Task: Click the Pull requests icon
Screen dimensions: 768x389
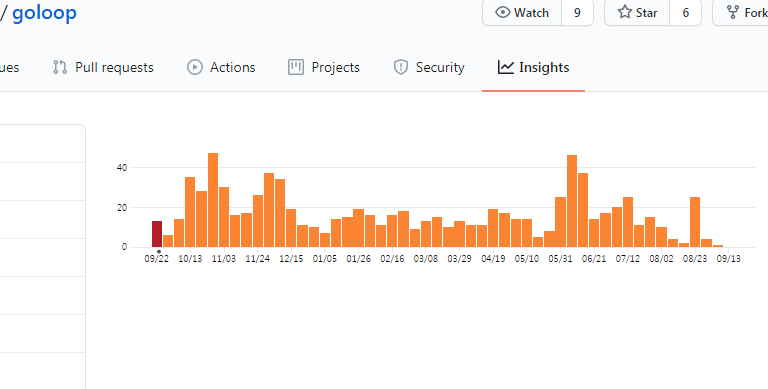Action: [60, 67]
